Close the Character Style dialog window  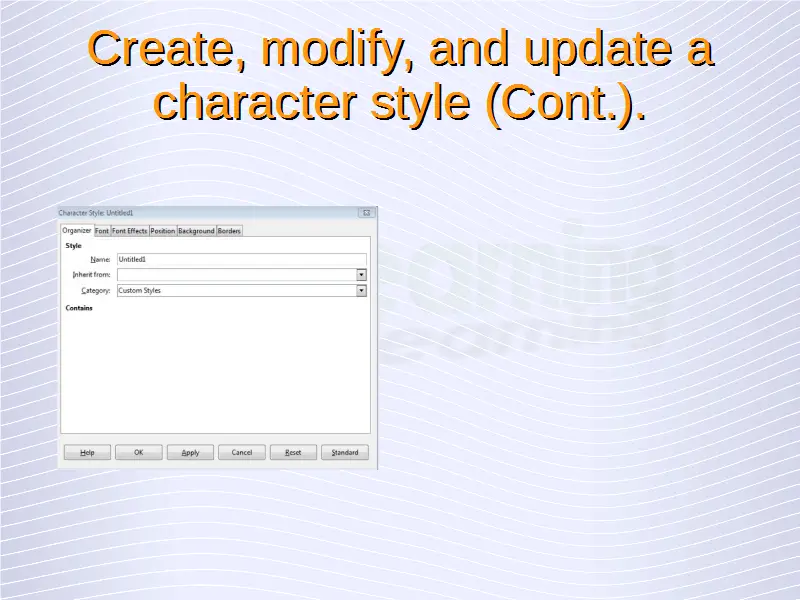[366, 213]
